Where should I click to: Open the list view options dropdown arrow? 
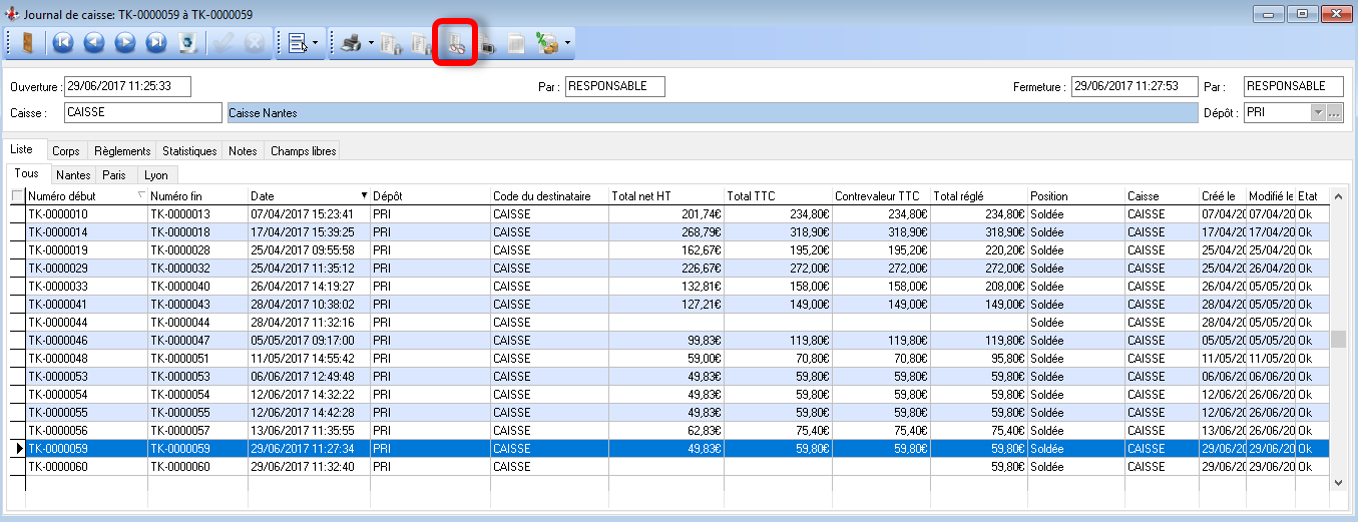316,43
